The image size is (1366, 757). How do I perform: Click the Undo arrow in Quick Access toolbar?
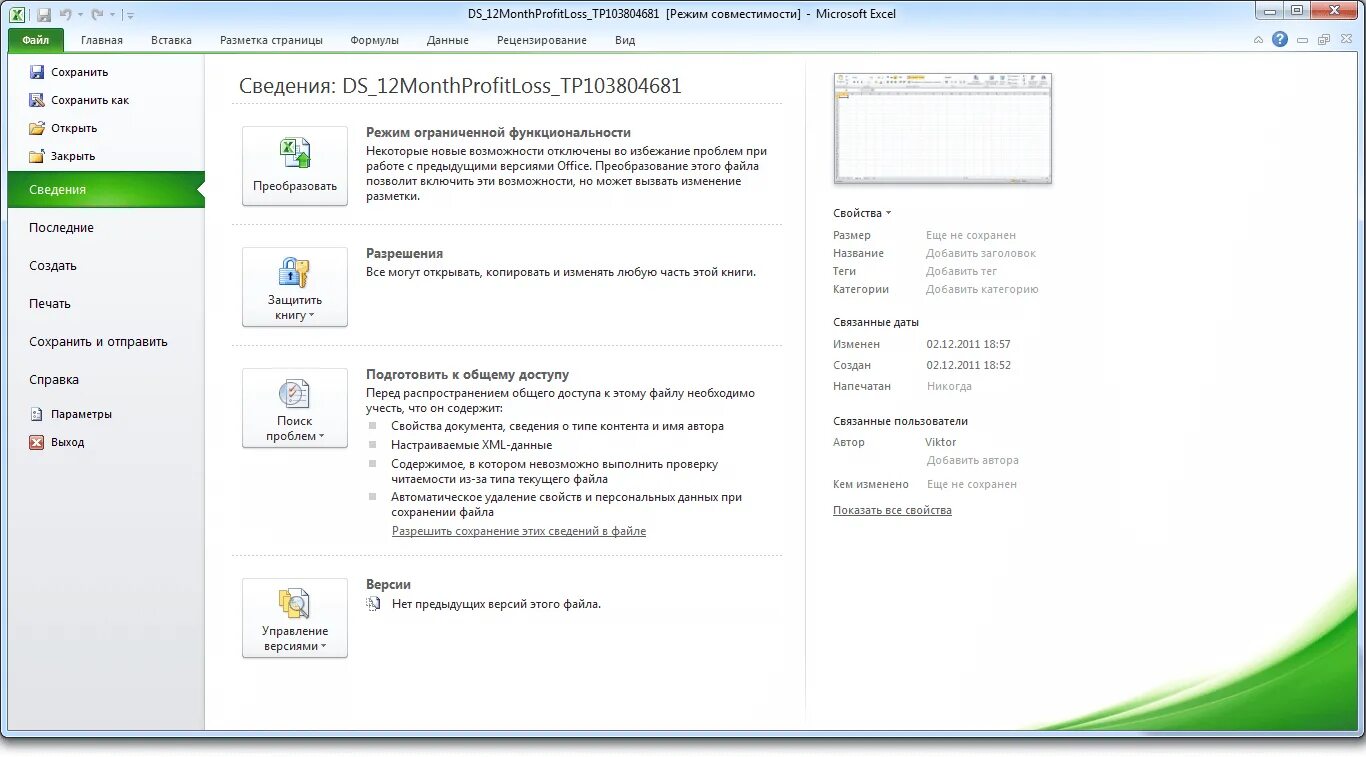pyautogui.click(x=65, y=15)
